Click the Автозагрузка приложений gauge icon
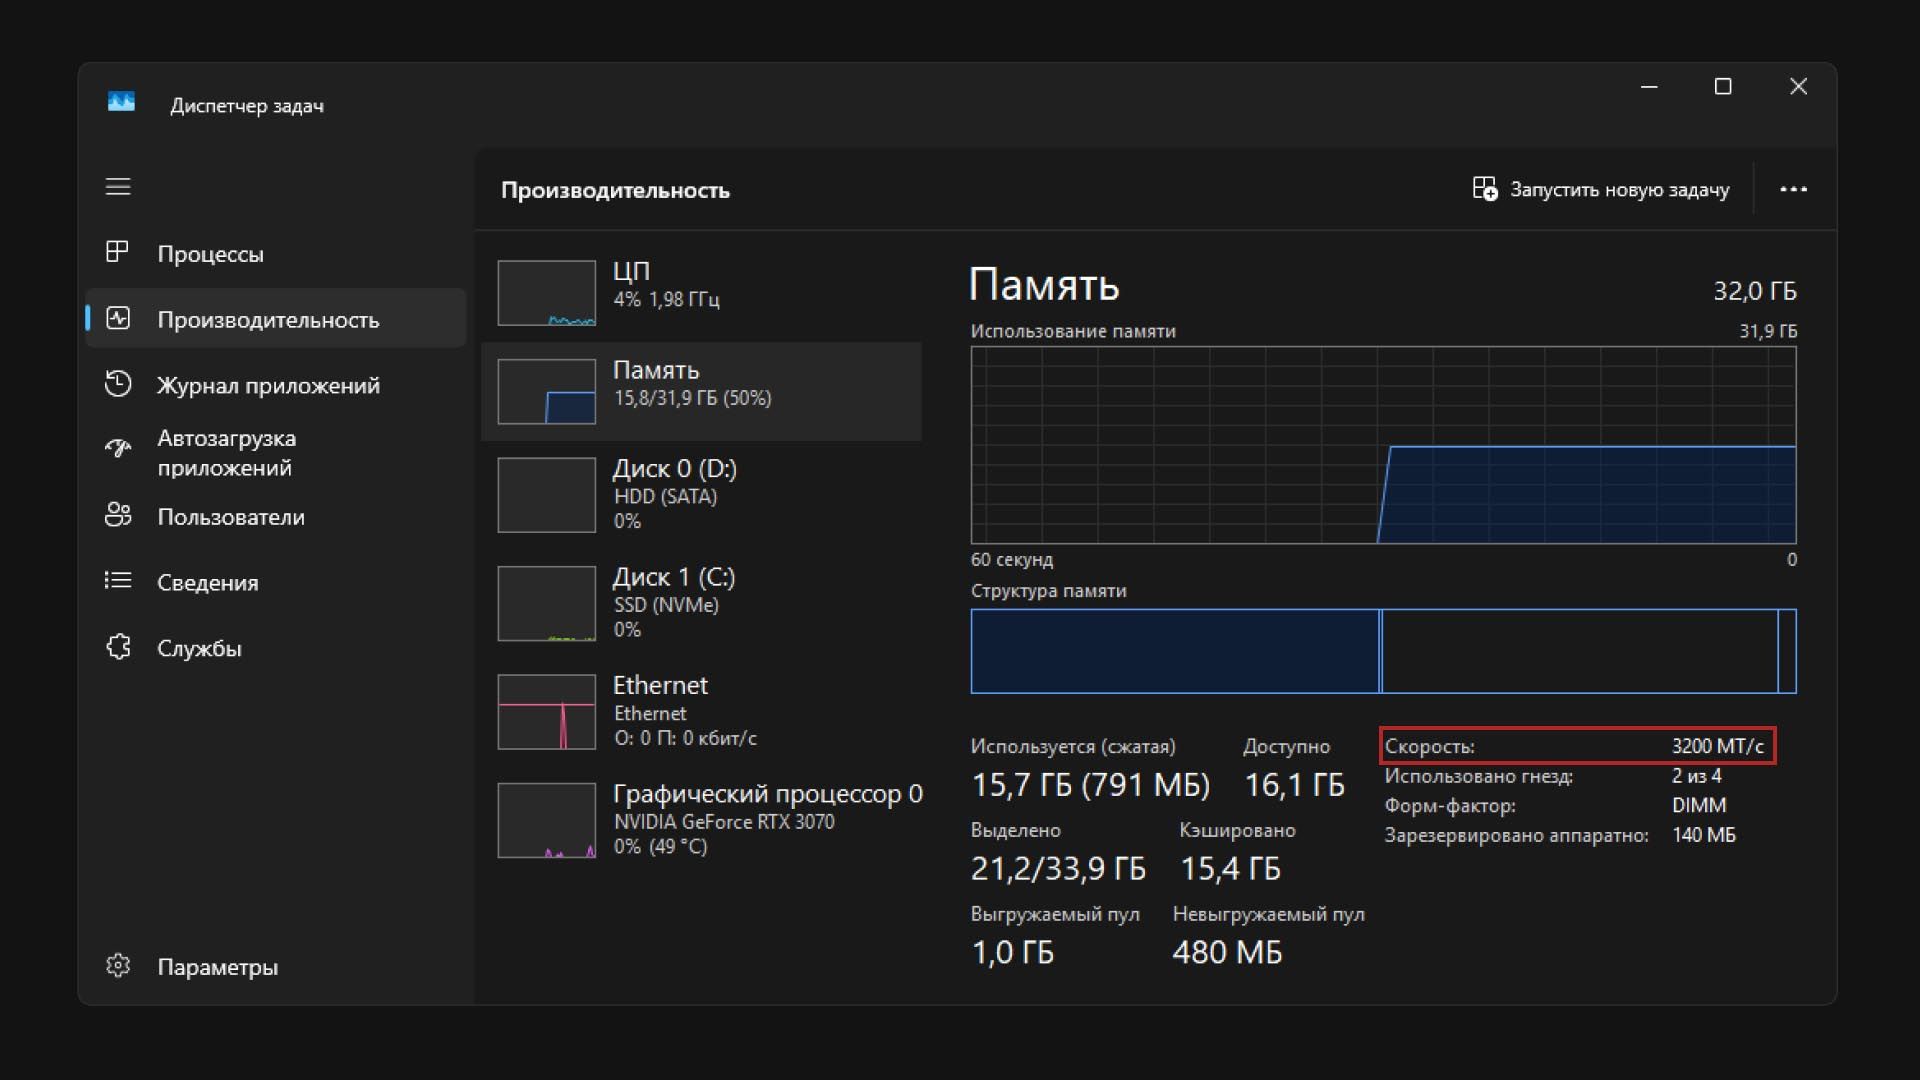The width and height of the screenshot is (1920, 1080). [118, 449]
